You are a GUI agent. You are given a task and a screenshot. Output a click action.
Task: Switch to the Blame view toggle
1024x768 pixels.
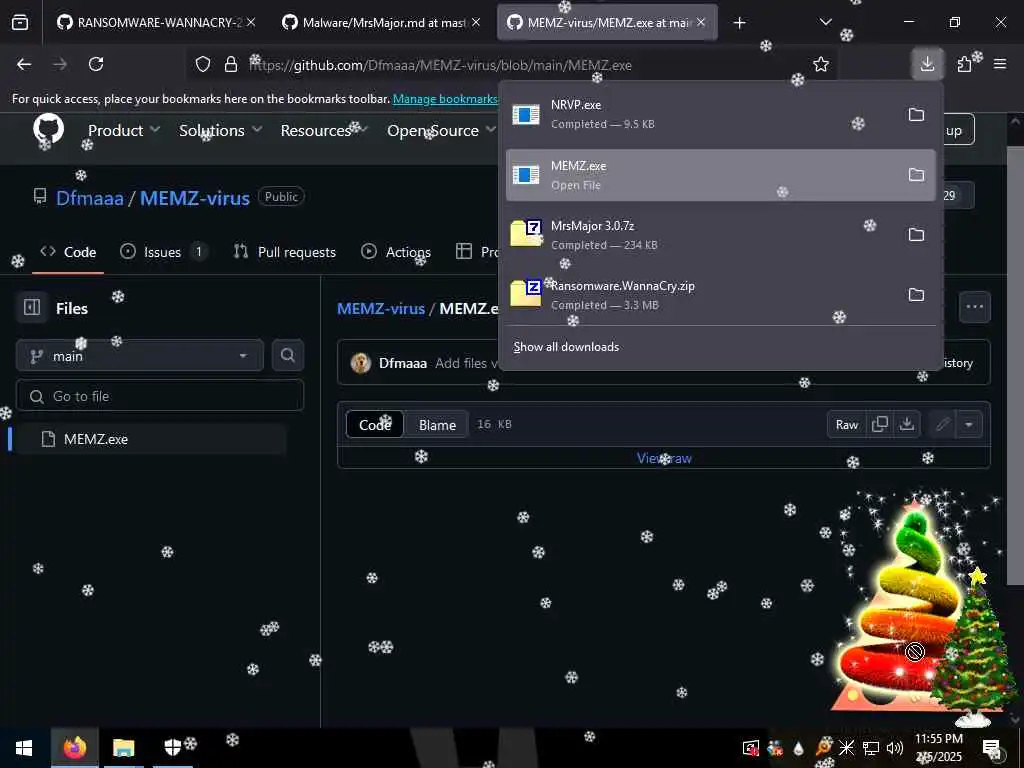437,424
